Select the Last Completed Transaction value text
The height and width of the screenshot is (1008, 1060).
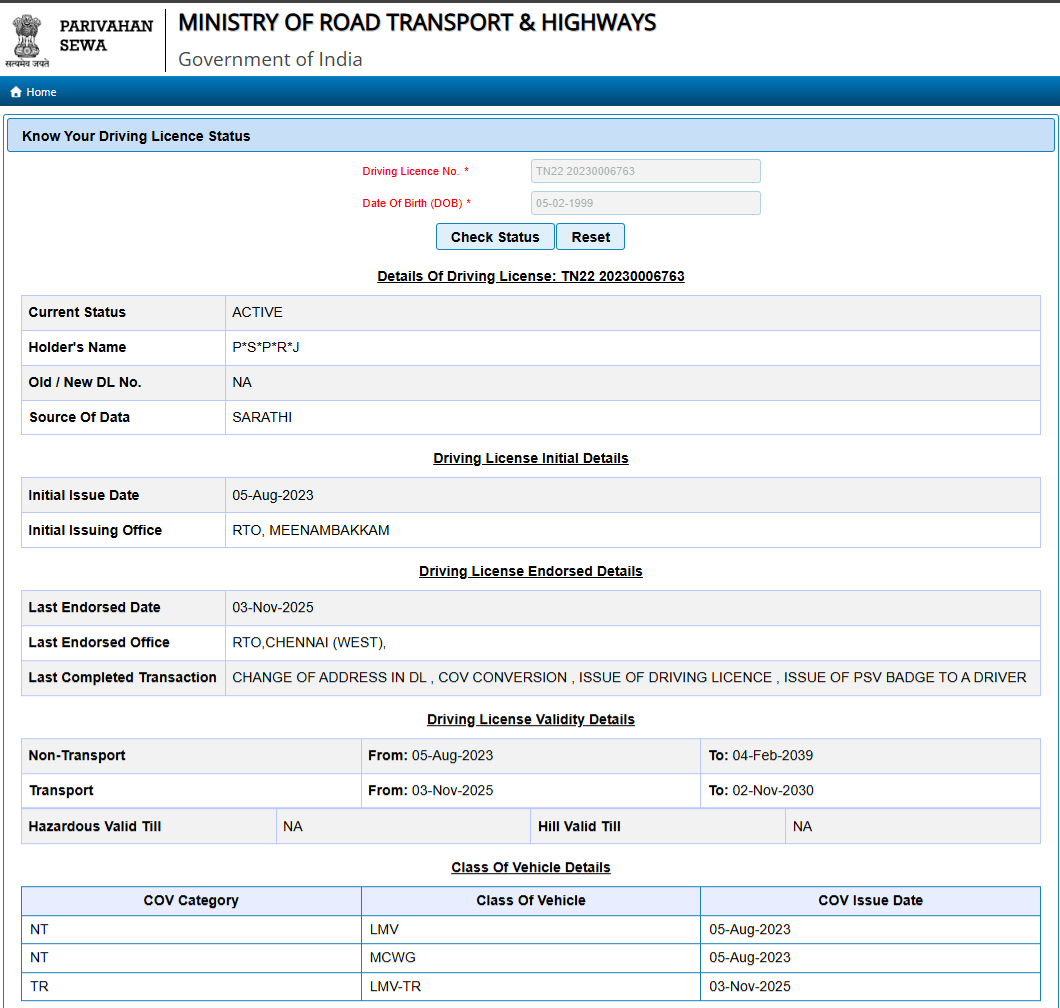[x=629, y=677]
